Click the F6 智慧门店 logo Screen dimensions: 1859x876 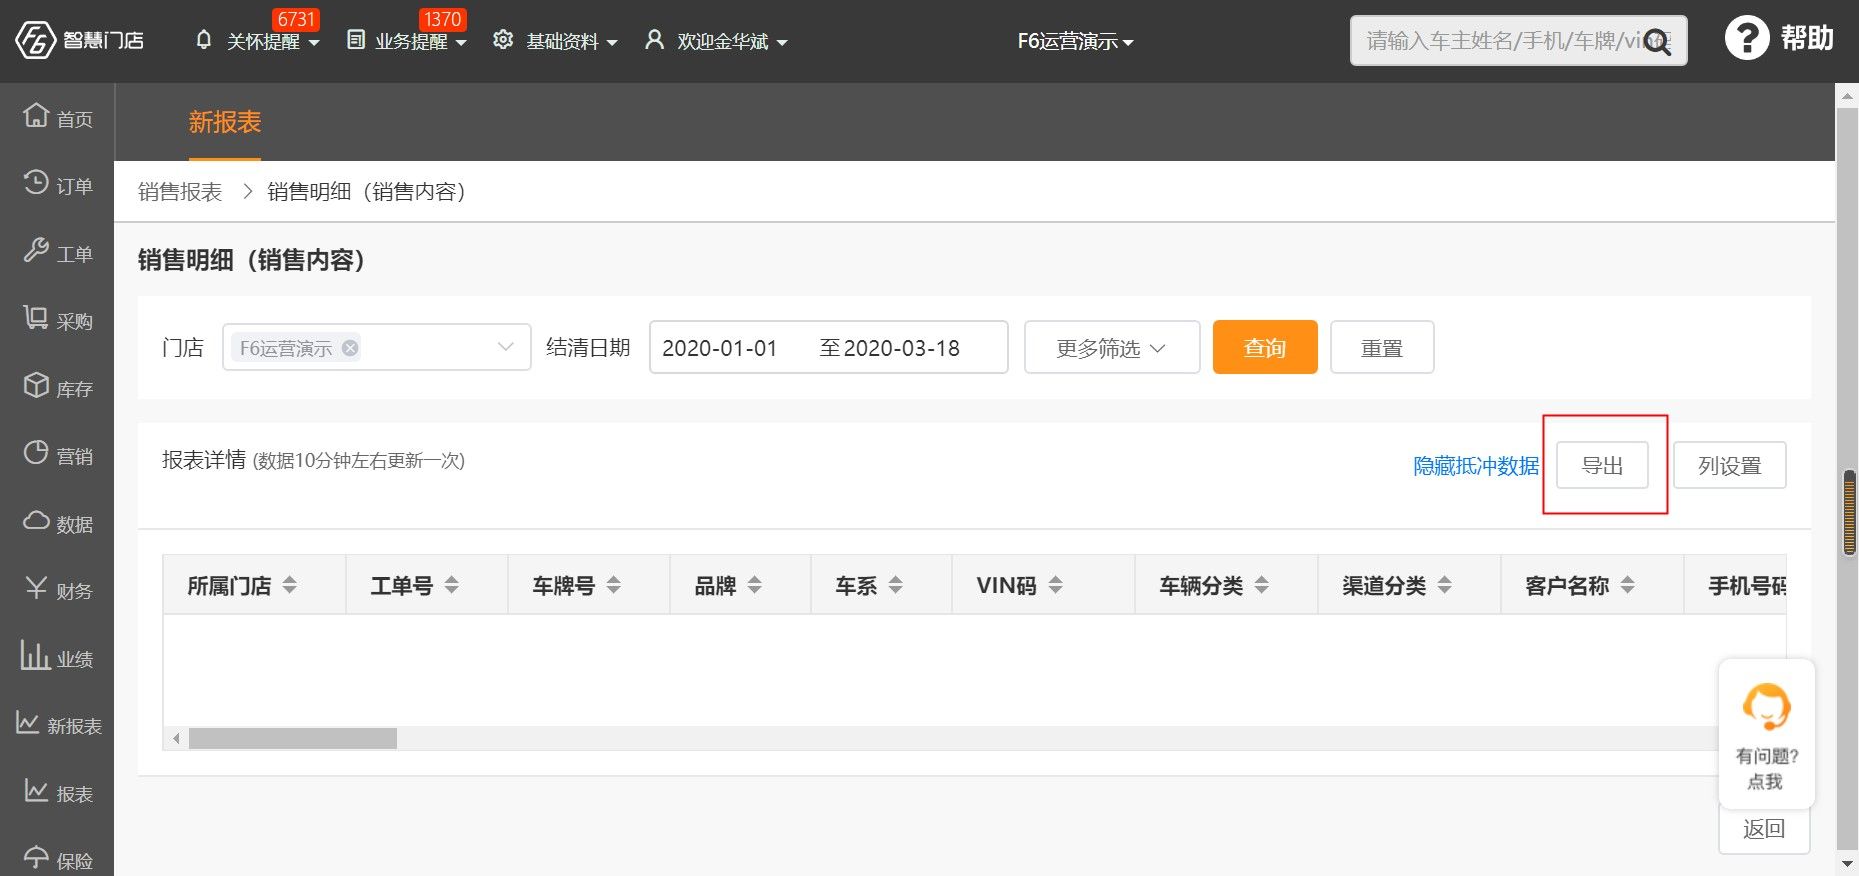coord(79,40)
